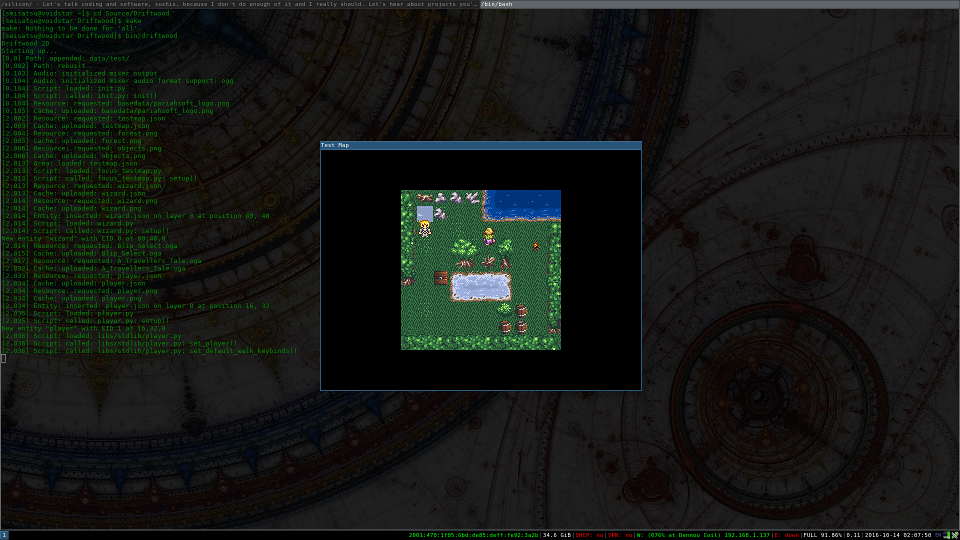Click the blonde player character sprite

click(424, 228)
